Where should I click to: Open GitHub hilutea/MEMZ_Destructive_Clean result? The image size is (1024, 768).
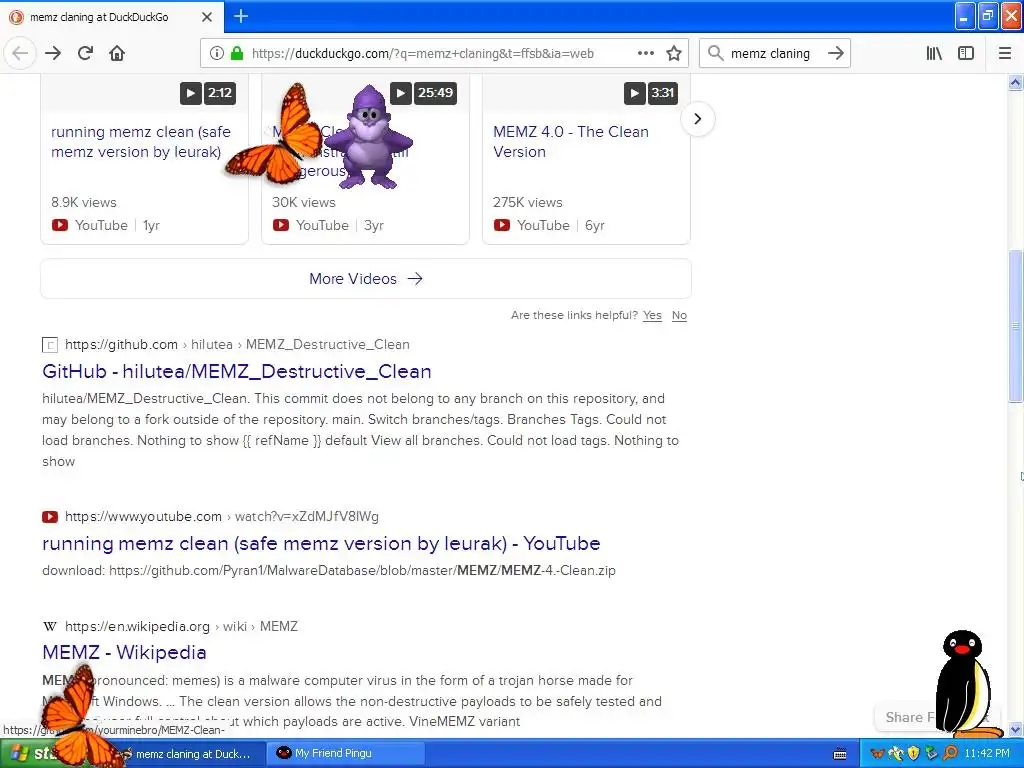[x=236, y=372]
